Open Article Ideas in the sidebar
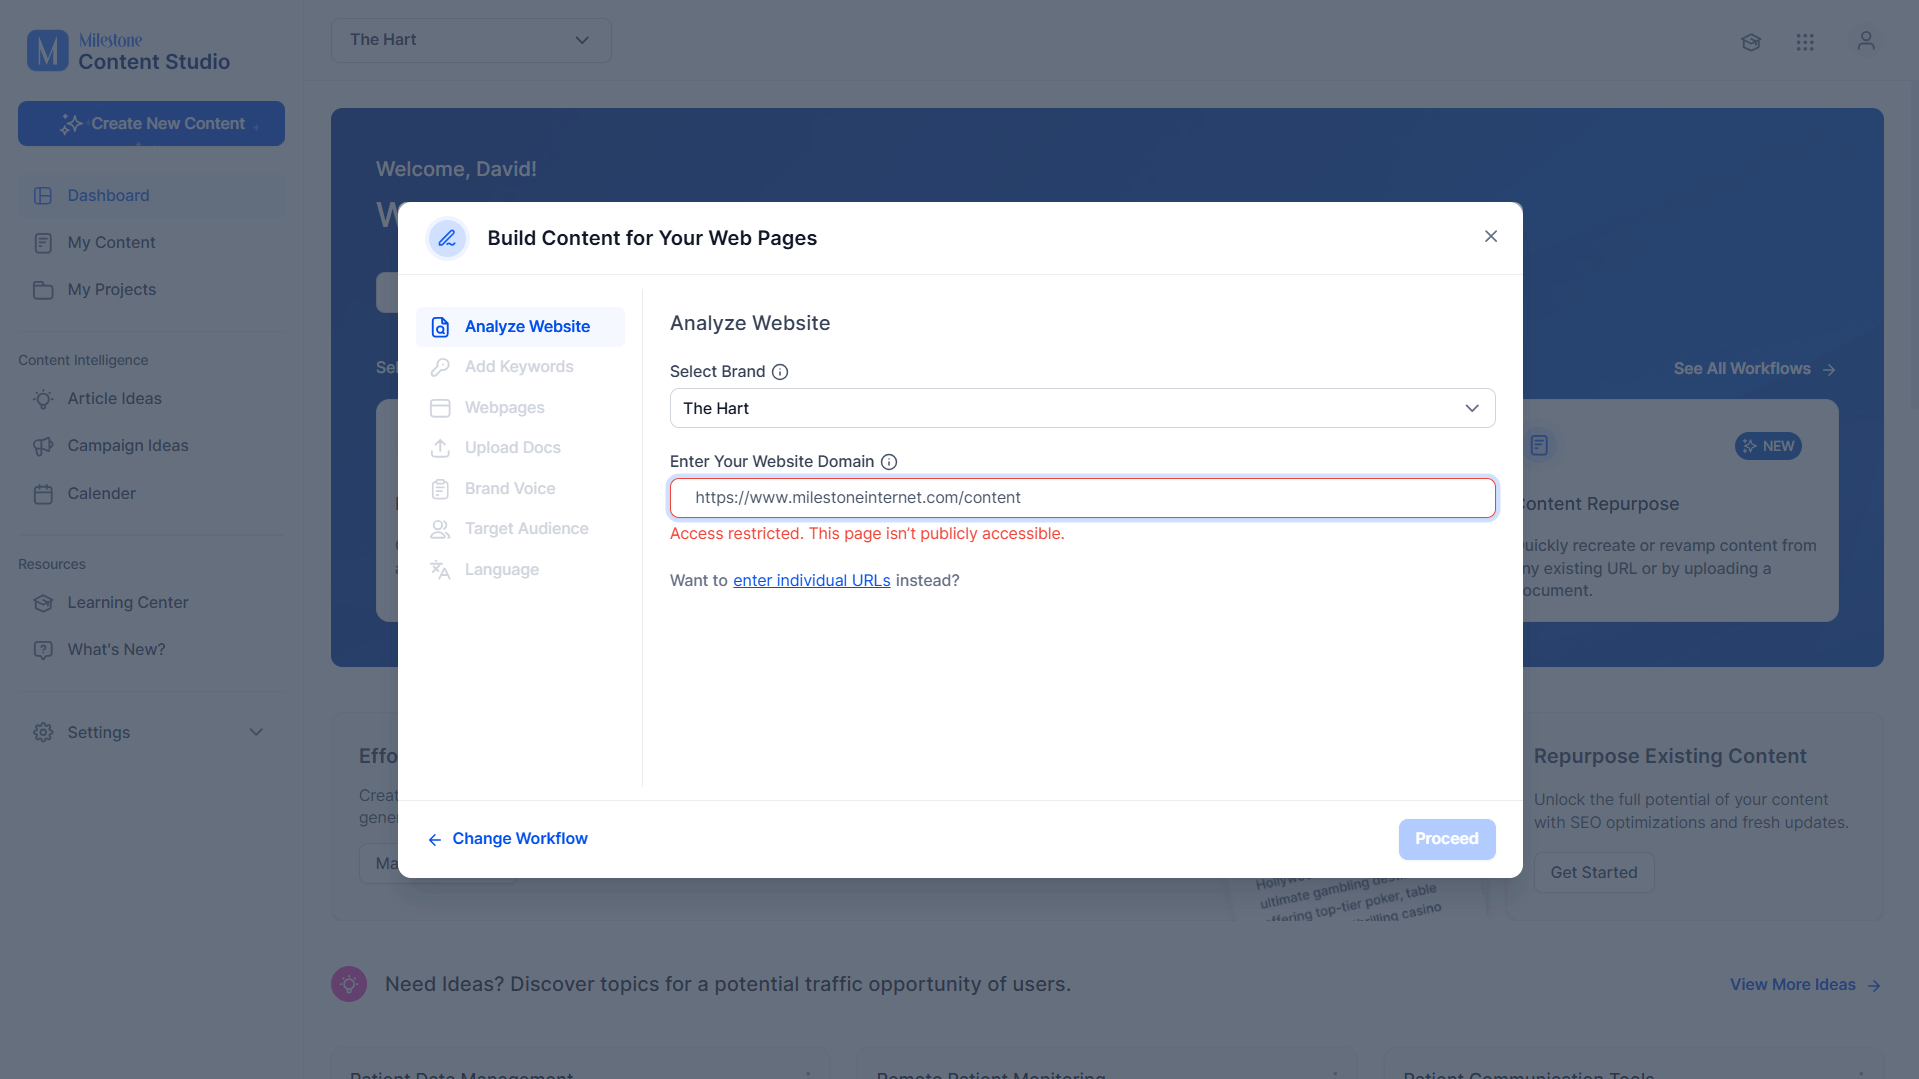 click(x=151, y=399)
